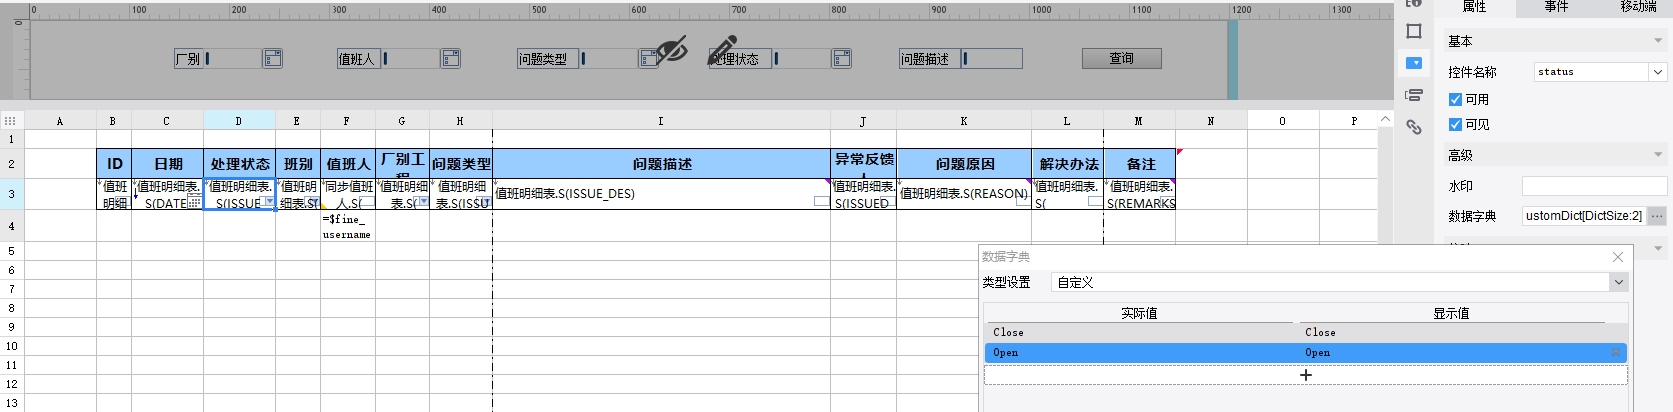
Task: Click the pencil edit icon in parameter pane
Action: click(723, 48)
